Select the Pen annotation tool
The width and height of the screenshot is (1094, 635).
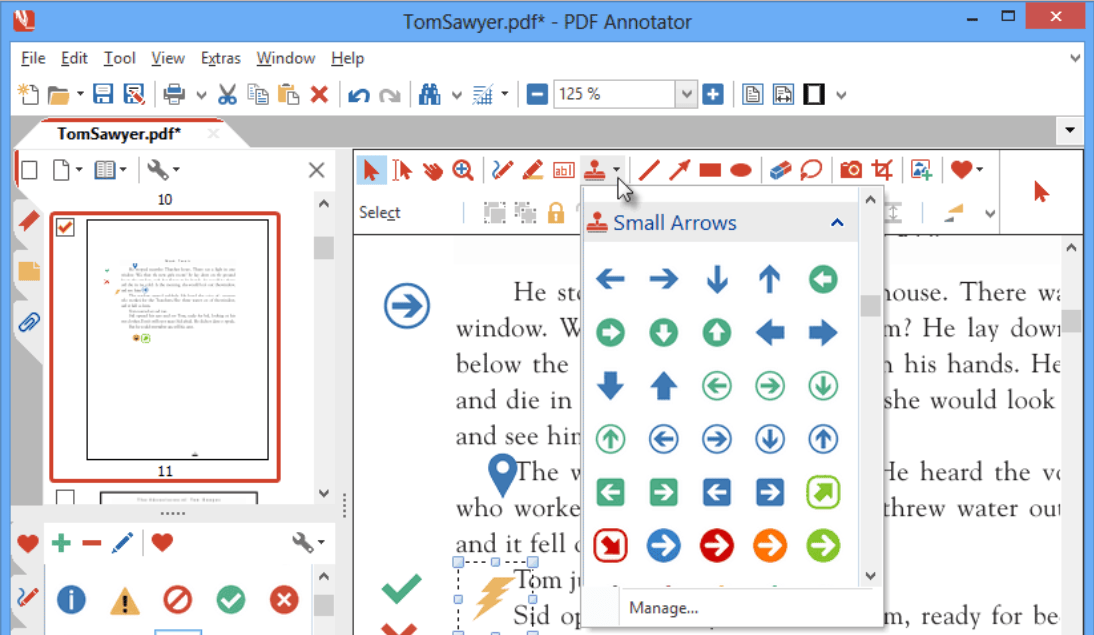point(502,170)
